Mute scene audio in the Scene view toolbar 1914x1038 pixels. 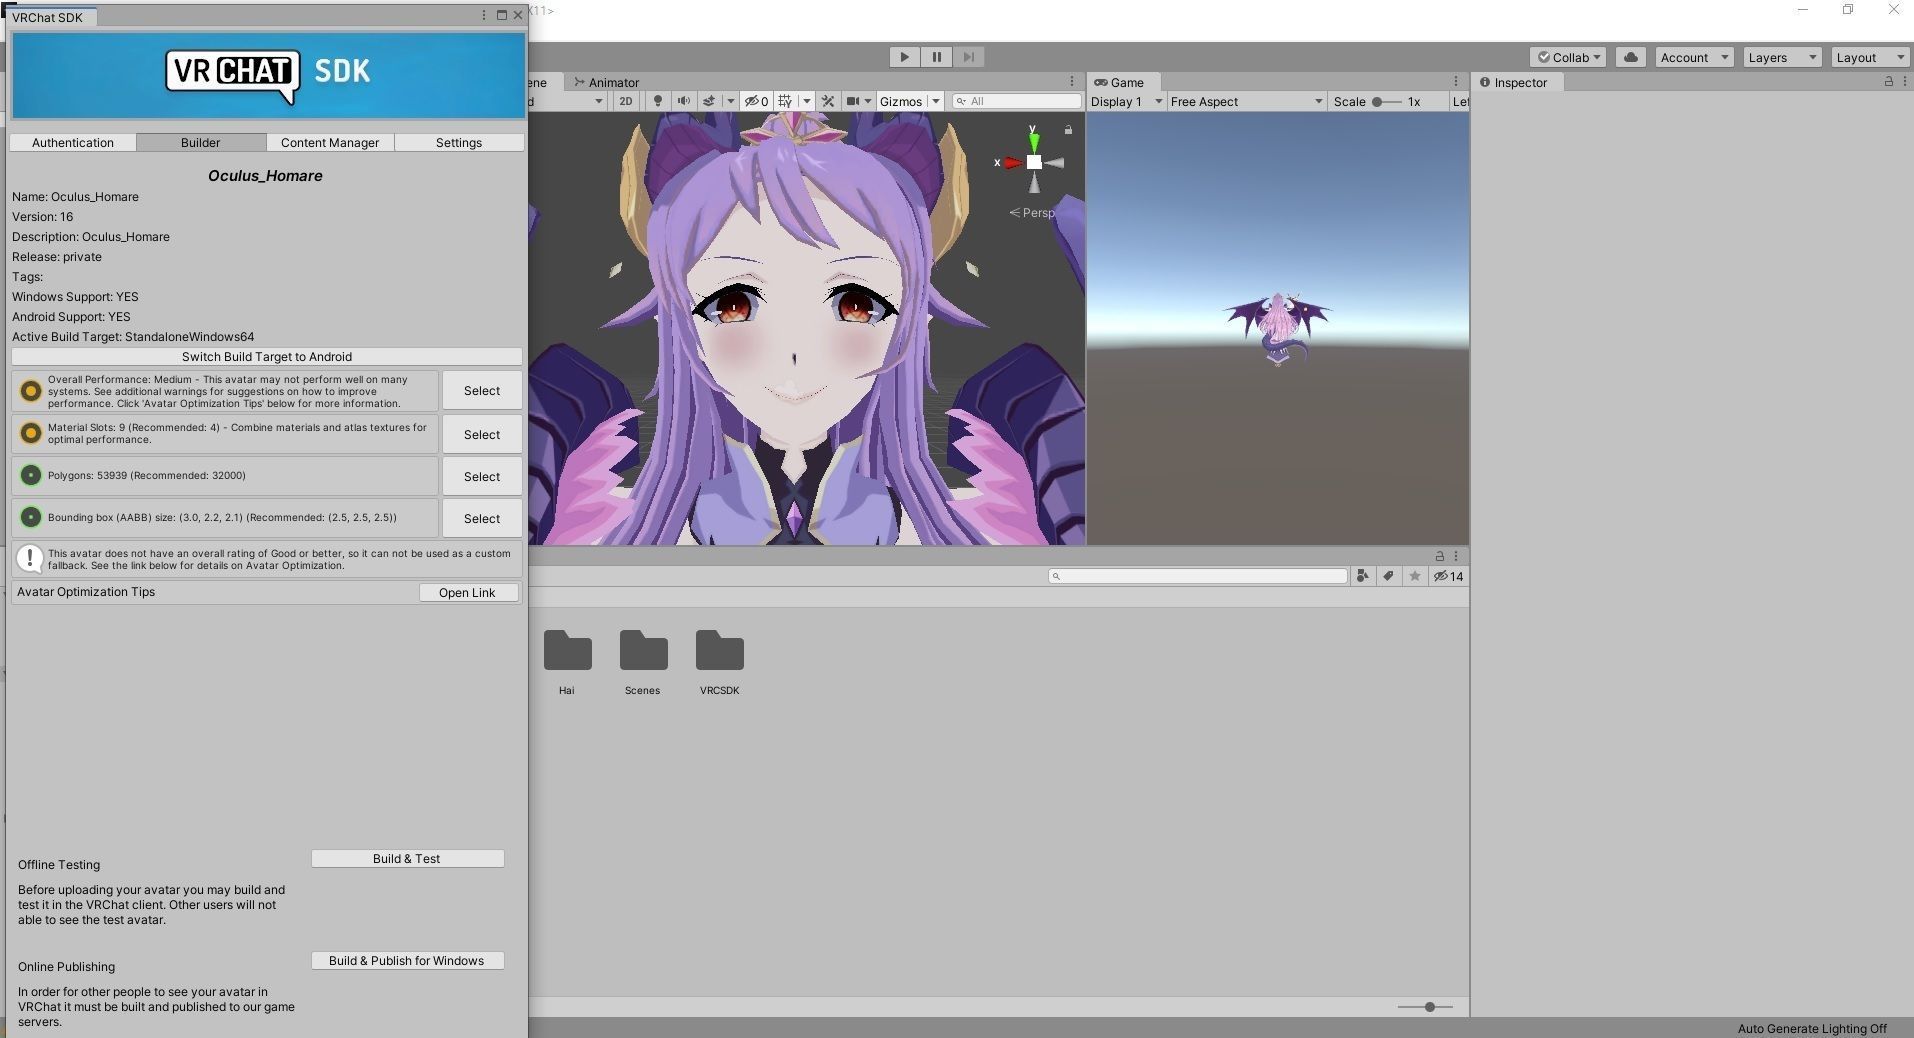(684, 101)
